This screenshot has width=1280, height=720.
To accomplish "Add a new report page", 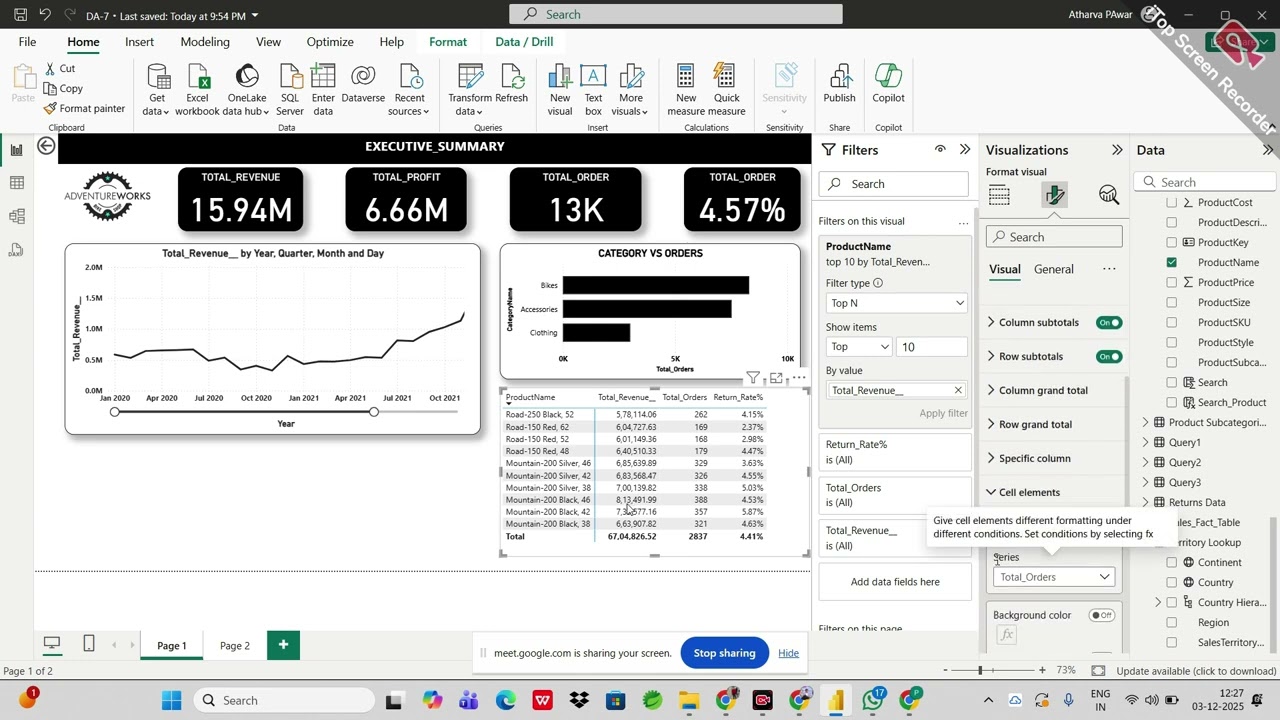I will [x=283, y=645].
